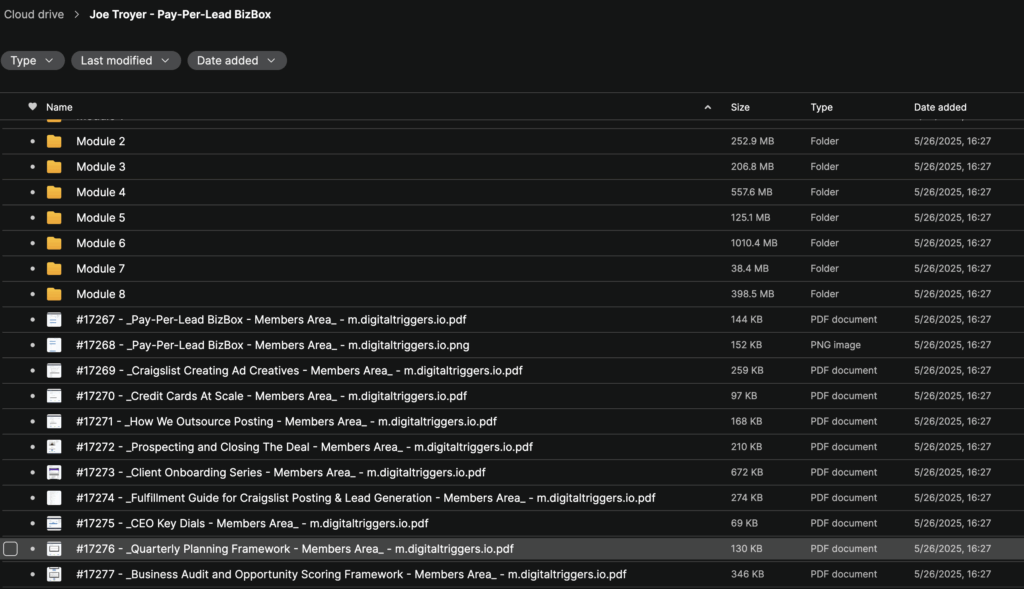This screenshot has width=1024, height=589.
Task: Click Joe Troyer - Pay-Per-Lead BizBox breadcrumb
Action: click(x=180, y=14)
